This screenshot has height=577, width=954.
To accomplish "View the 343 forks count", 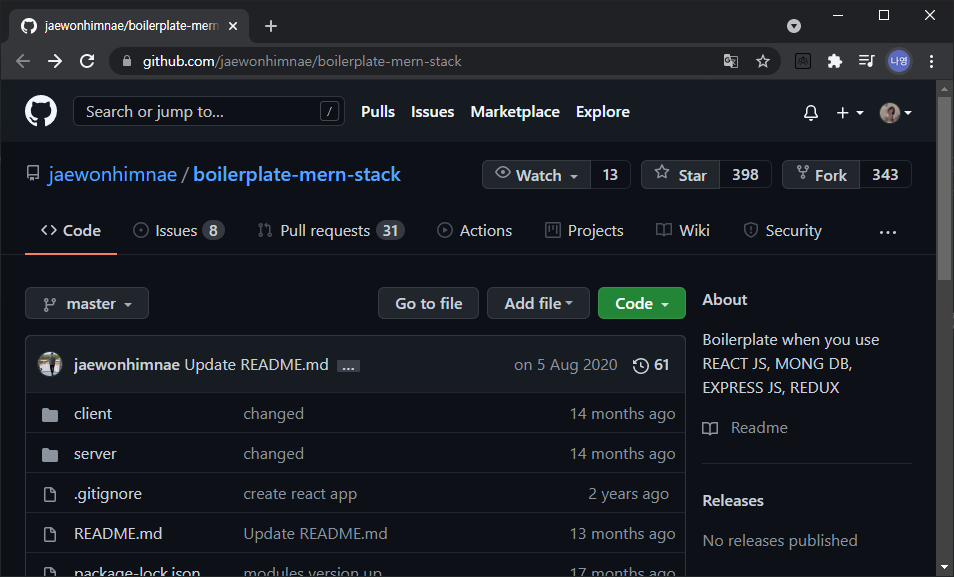I will coord(885,175).
